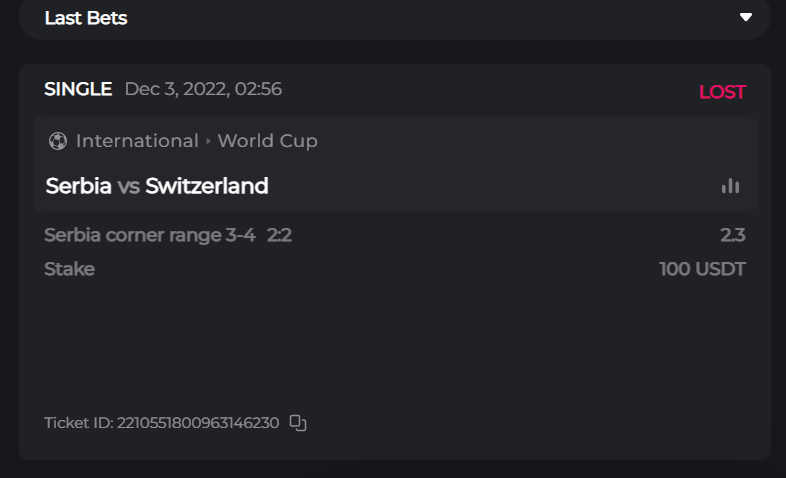Viewport: 786px width, 478px height.
Task: Select the Serbia team name
Action: [x=79, y=186]
